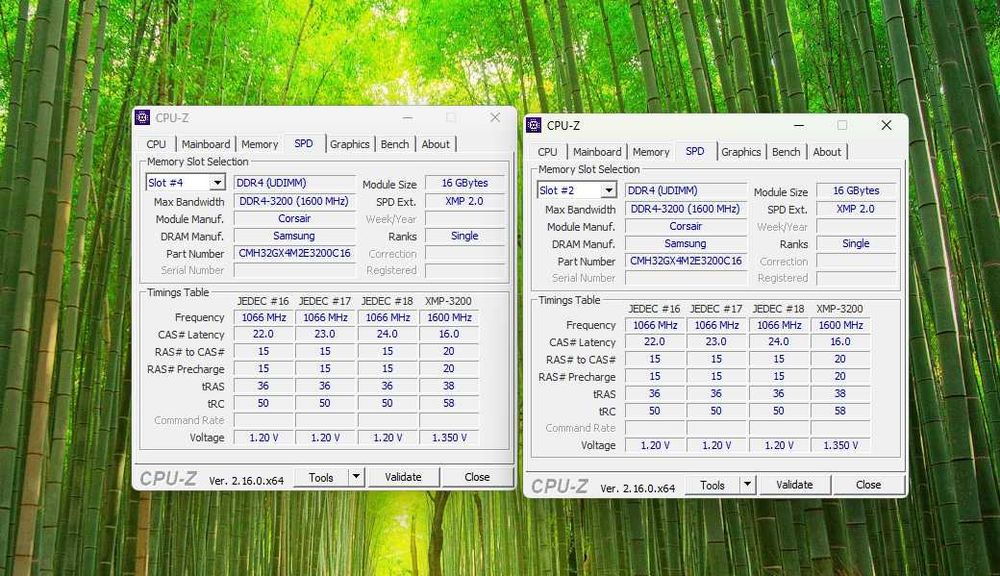The height and width of the screenshot is (576, 1000).
Task: Minimize the right CPU-Z window
Action: click(799, 125)
